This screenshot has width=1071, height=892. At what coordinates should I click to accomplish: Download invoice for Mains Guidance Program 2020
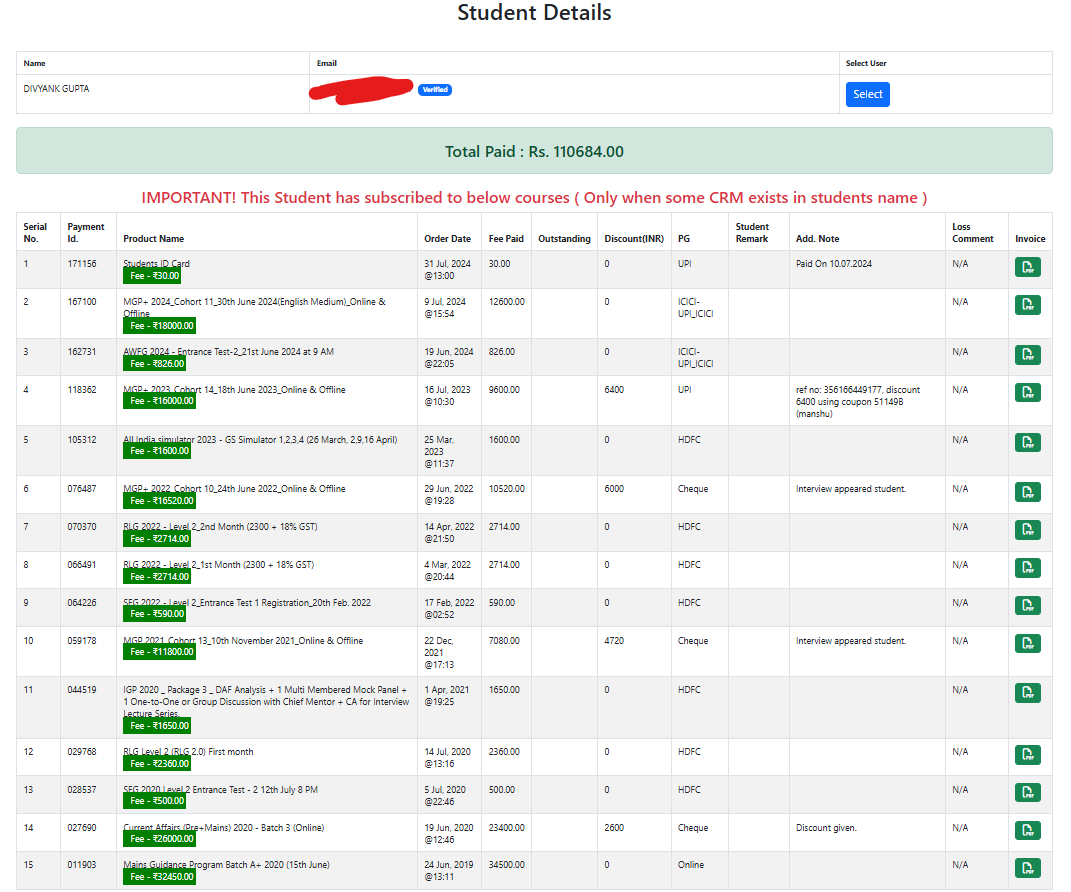tap(1027, 868)
